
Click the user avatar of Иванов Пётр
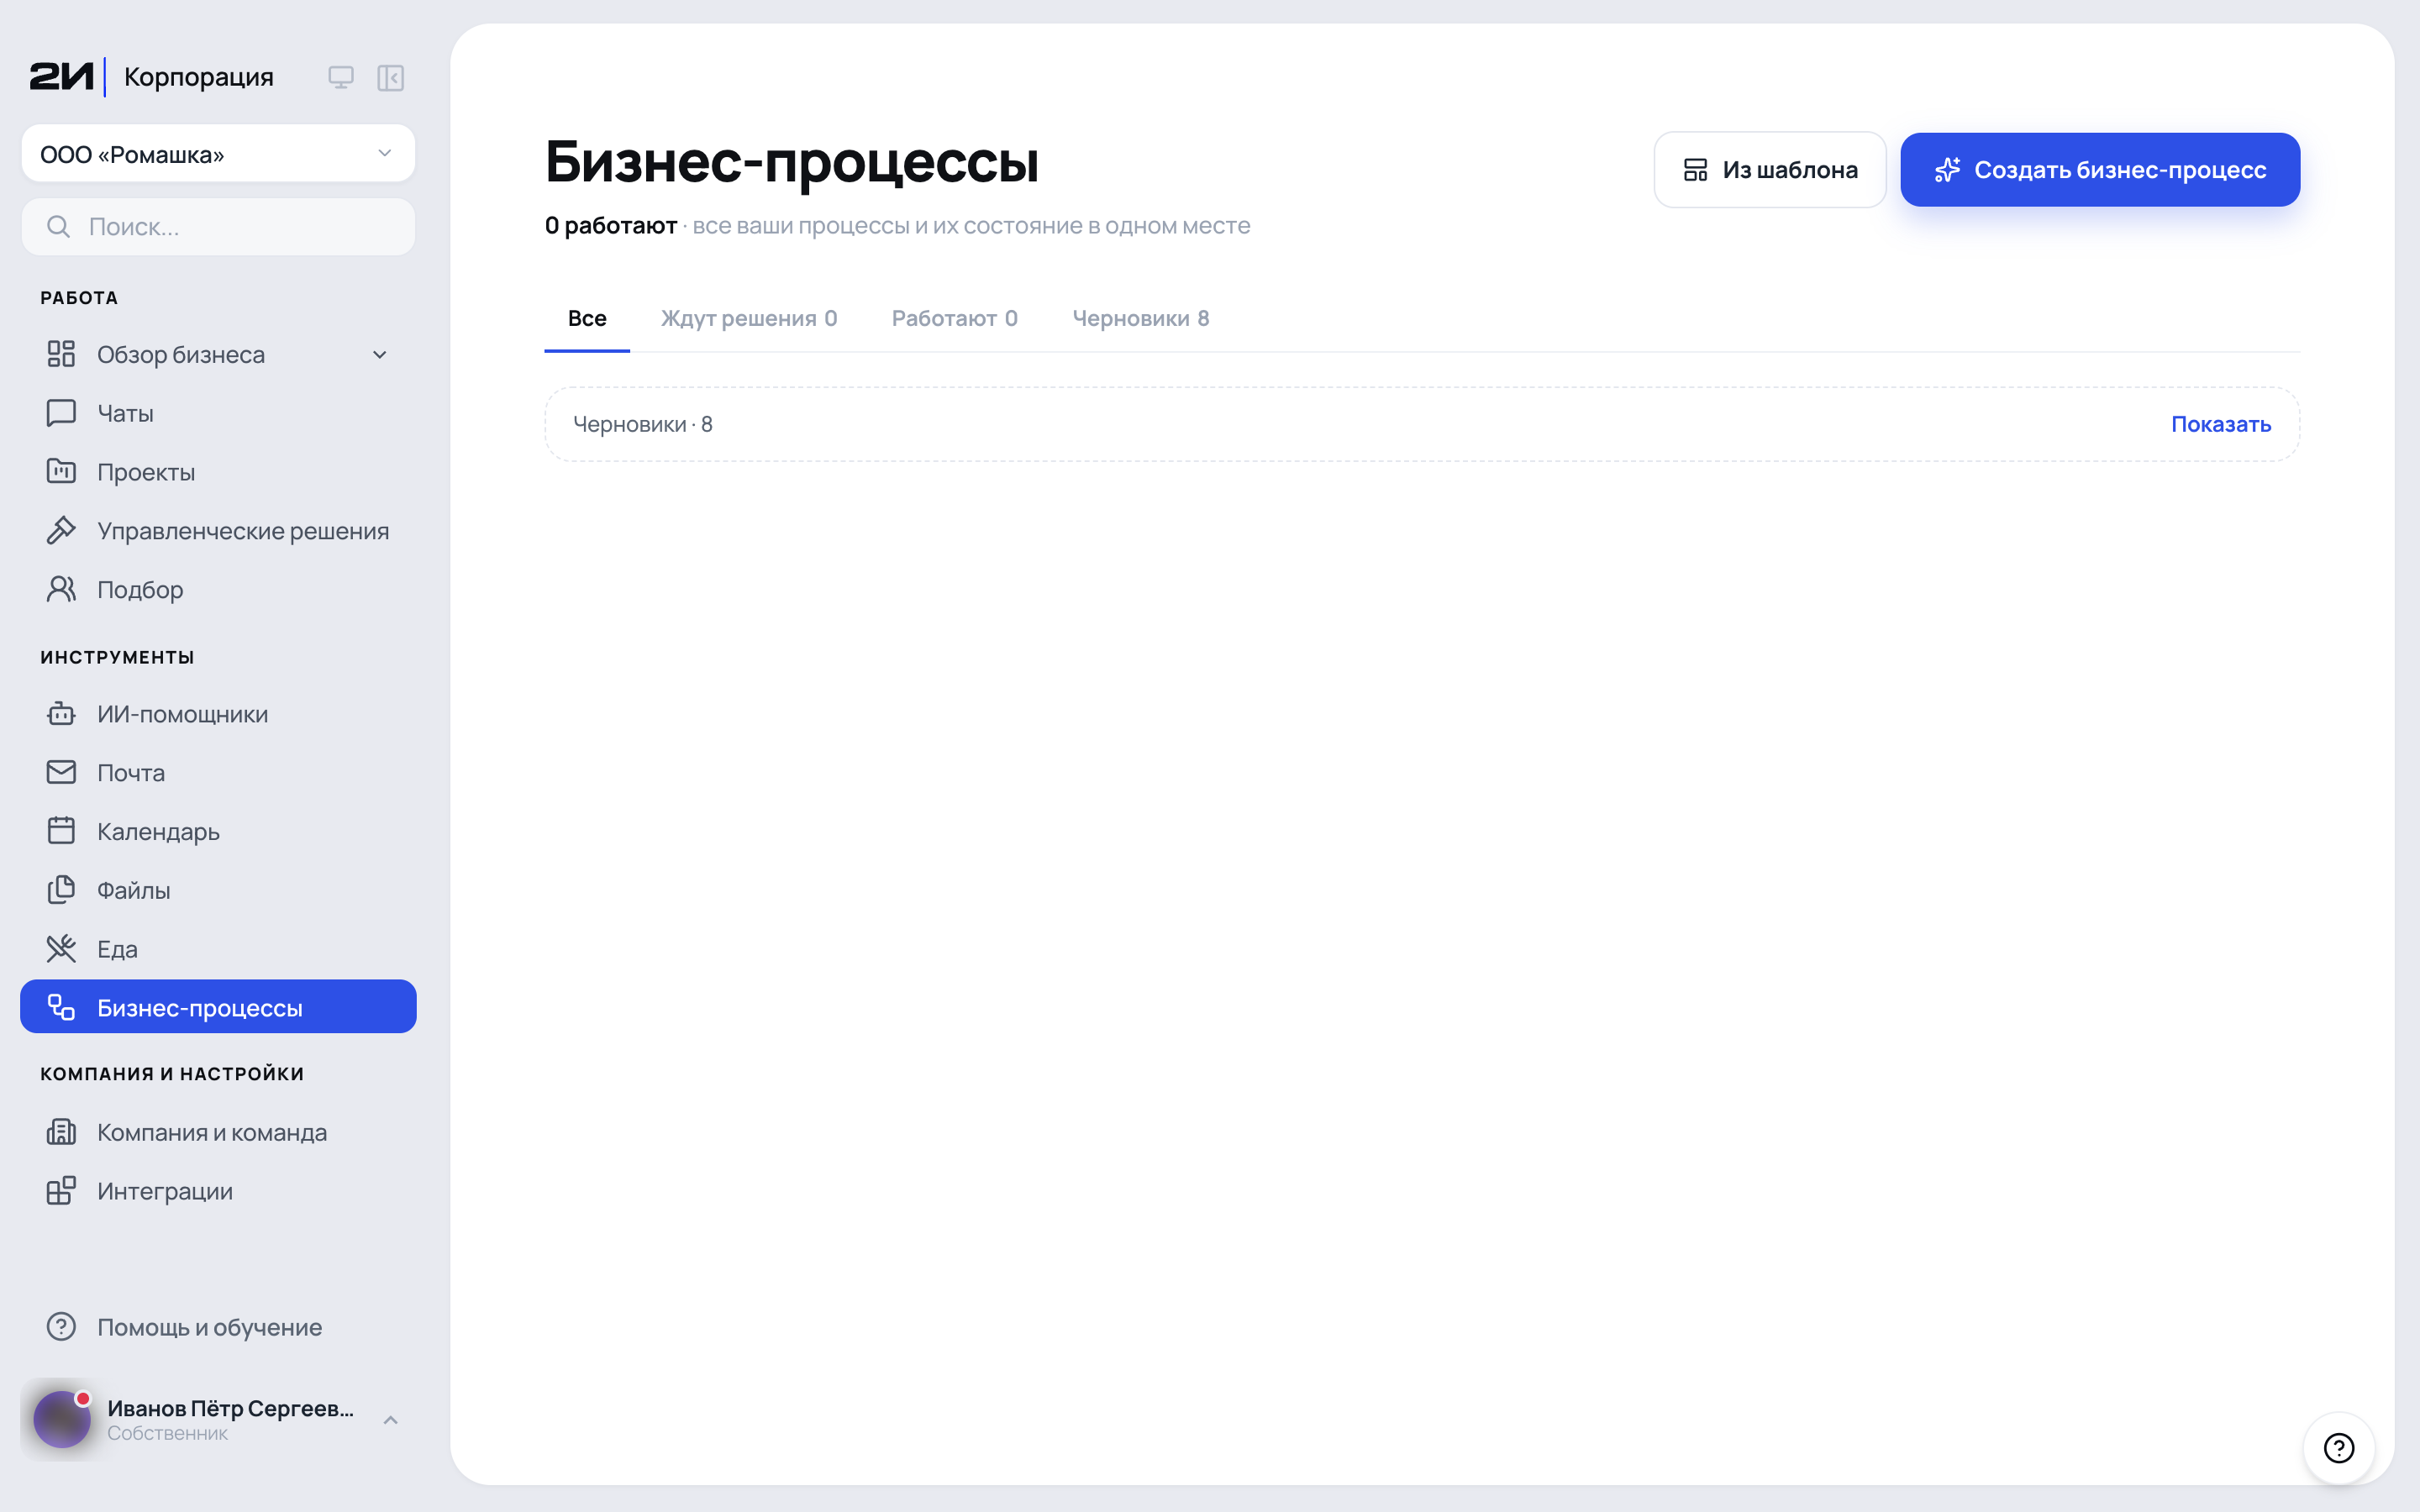coord(62,1419)
